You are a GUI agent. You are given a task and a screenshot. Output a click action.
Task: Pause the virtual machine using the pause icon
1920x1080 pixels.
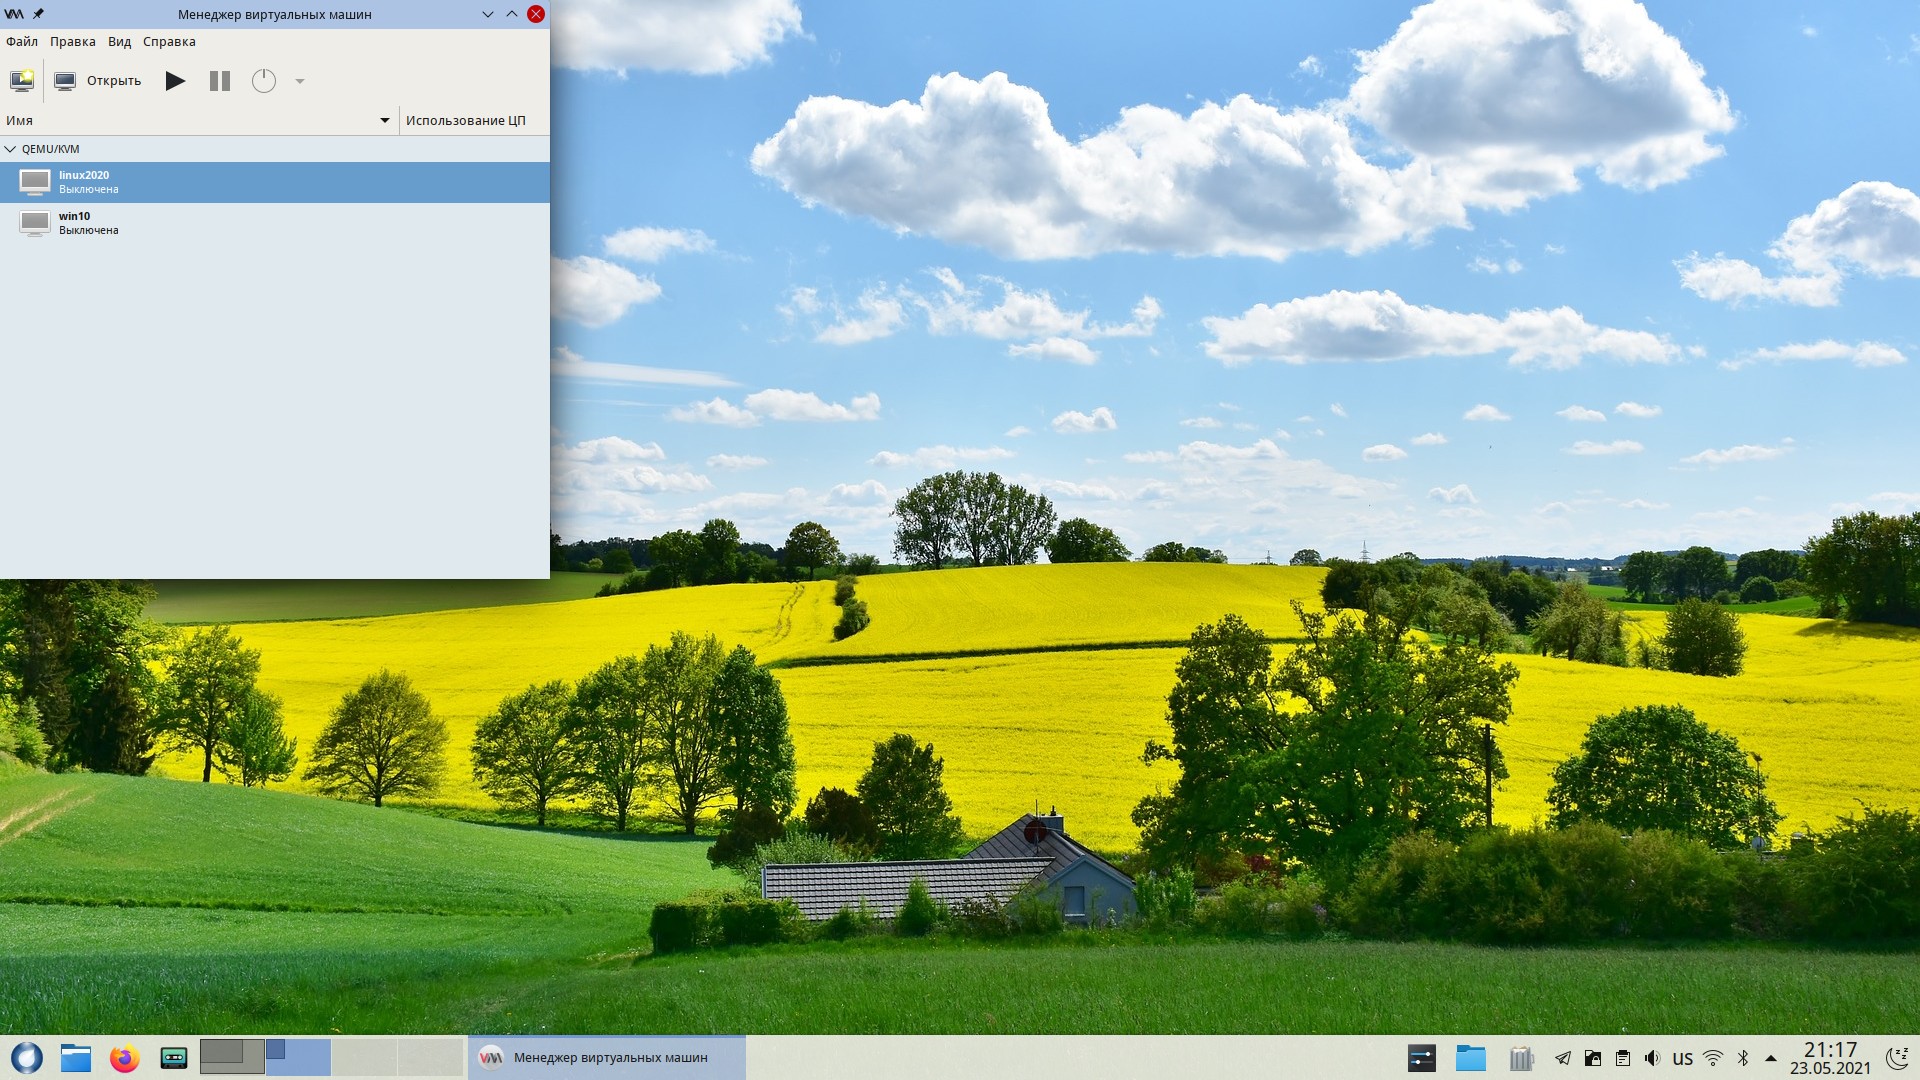click(x=220, y=81)
